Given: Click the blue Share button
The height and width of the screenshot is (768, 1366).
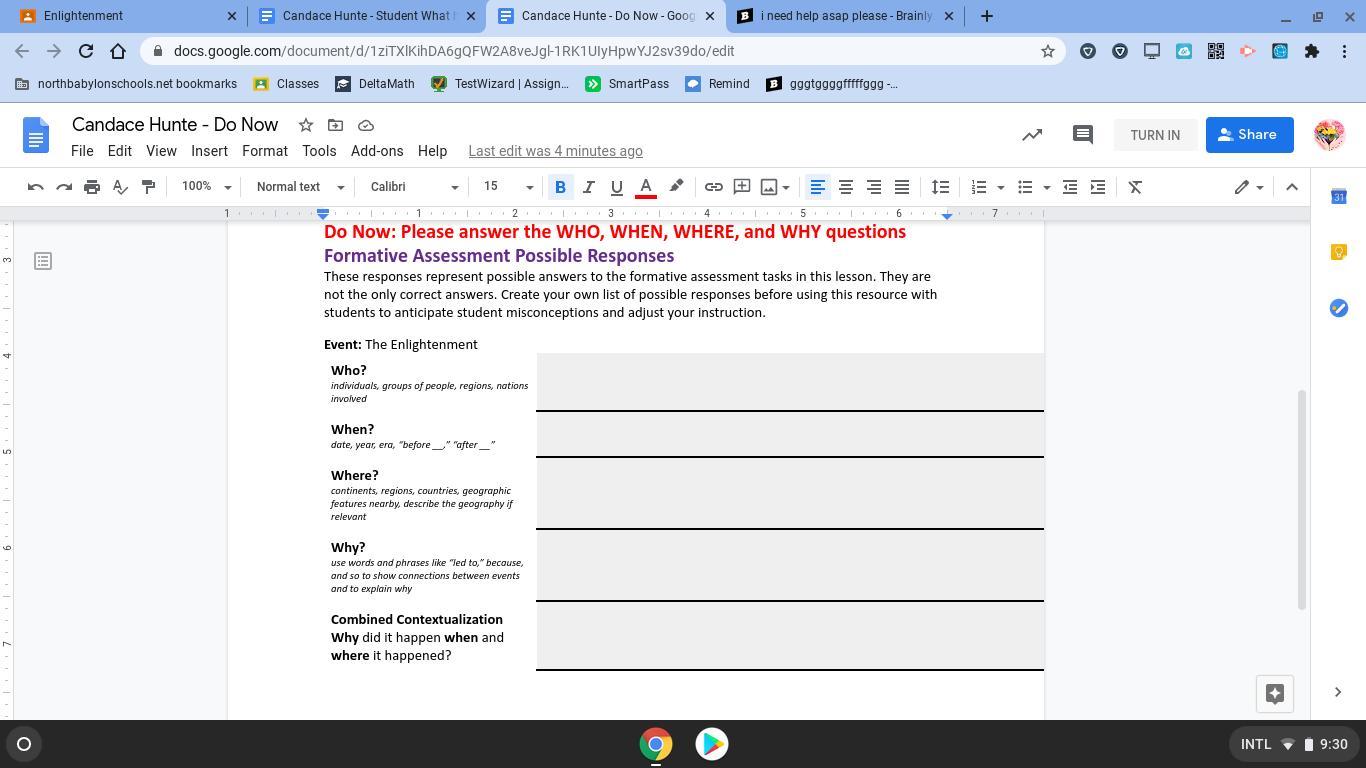Looking at the screenshot, I should (1249, 135).
